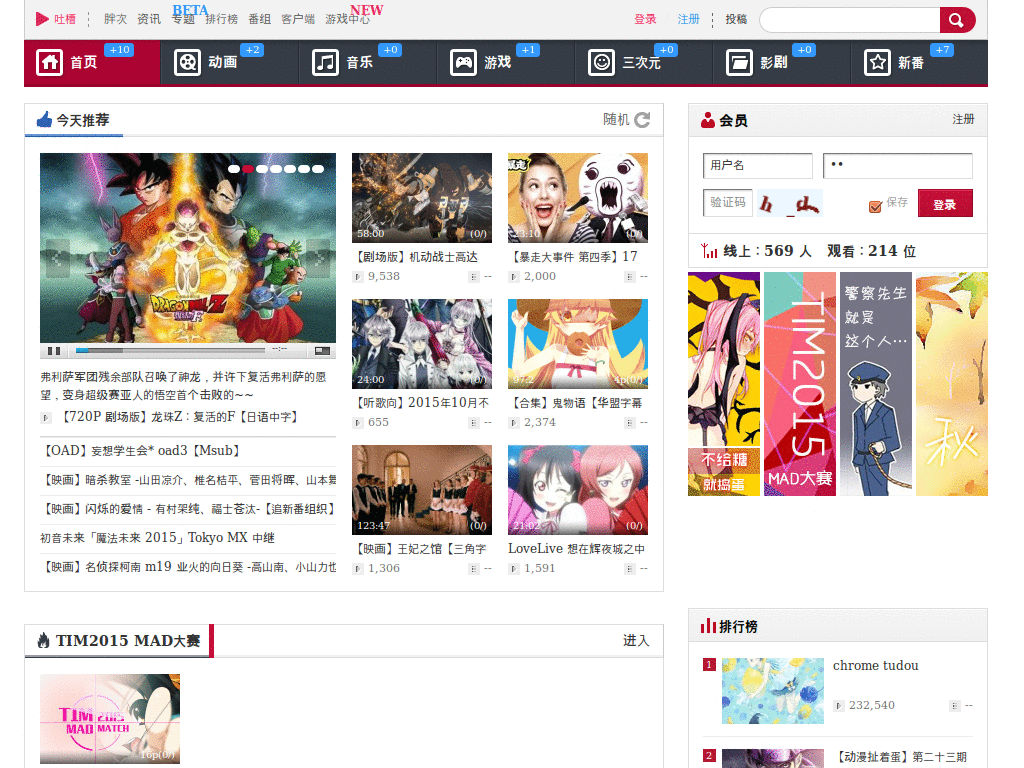
Task: Click the 排行榜 bar chart icon
Action: pyautogui.click(x=709, y=626)
